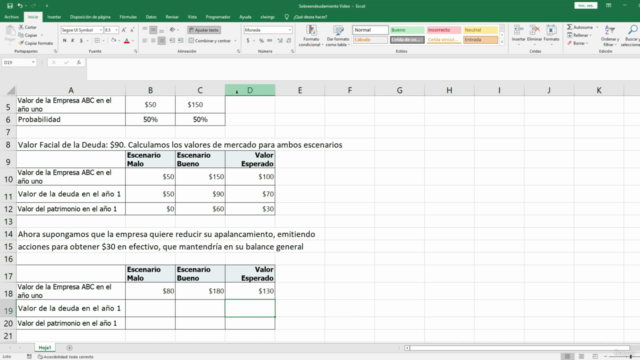Apply the Incorrecto cell style
The width and height of the screenshot is (640, 360).
[x=444, y=30]
